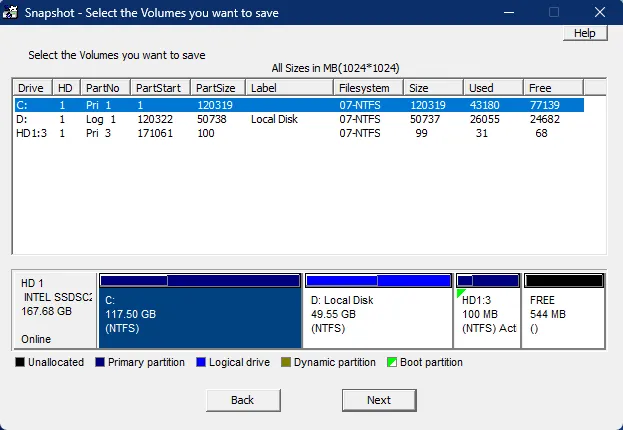Click the PartStart value 120322
623x430 pixels.
click(x=155, y=119)
